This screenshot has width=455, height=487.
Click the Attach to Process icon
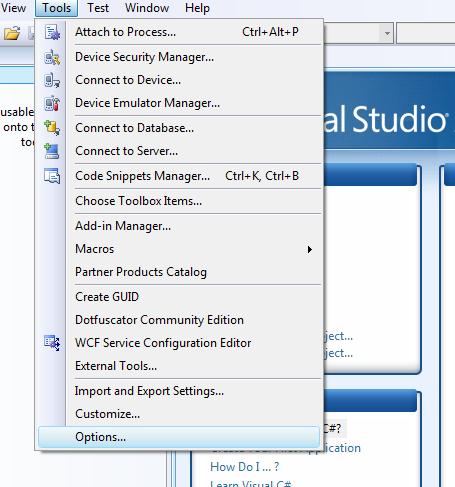pos(52,32)
